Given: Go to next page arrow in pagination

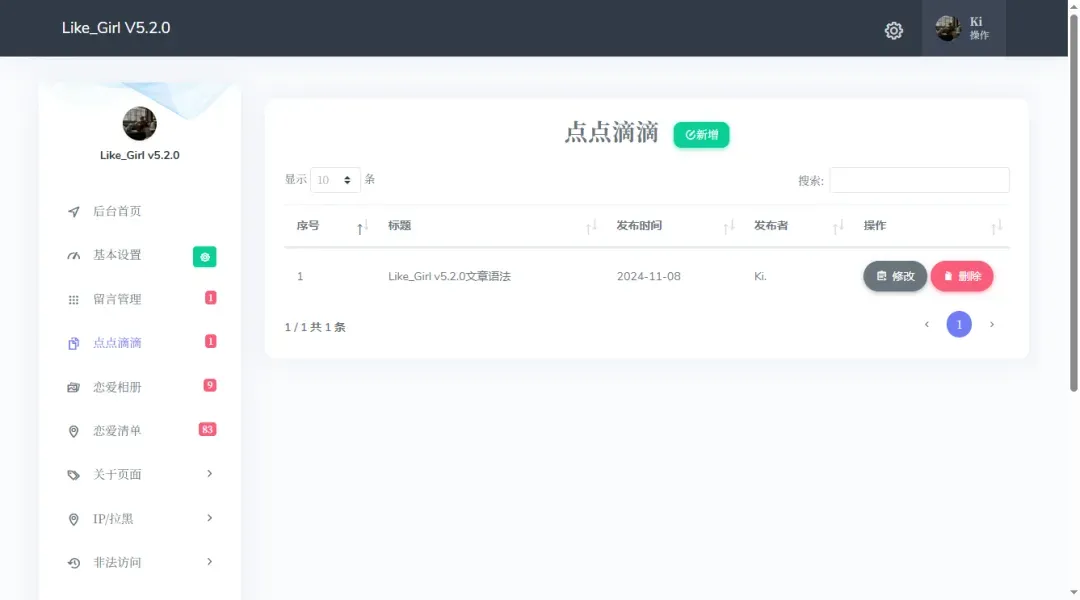Looking at the screenshot, I should pyautogui.click(x=992, y=324).
